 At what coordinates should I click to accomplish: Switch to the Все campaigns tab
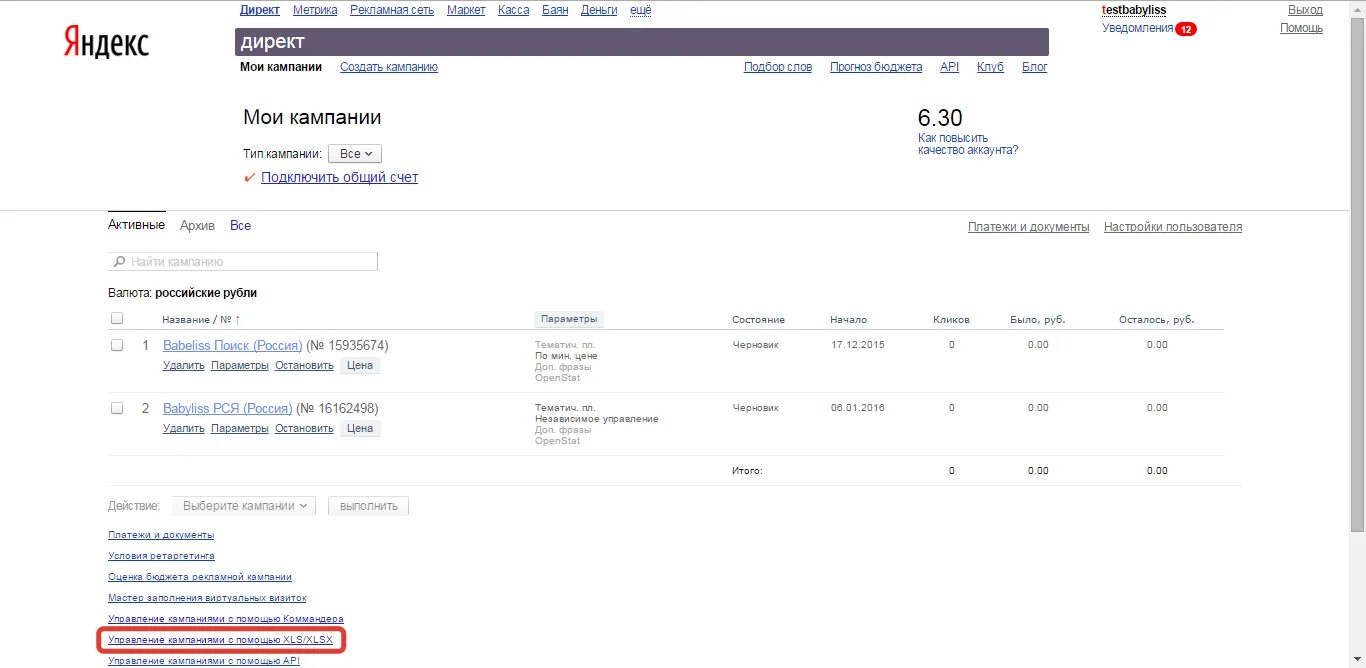[240, 226]
